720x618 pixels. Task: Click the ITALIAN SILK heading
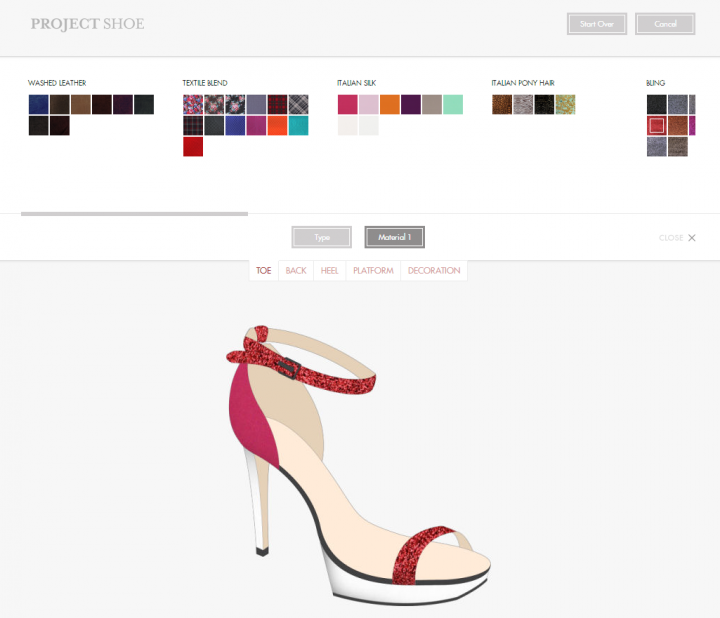[x=356, y=83]
